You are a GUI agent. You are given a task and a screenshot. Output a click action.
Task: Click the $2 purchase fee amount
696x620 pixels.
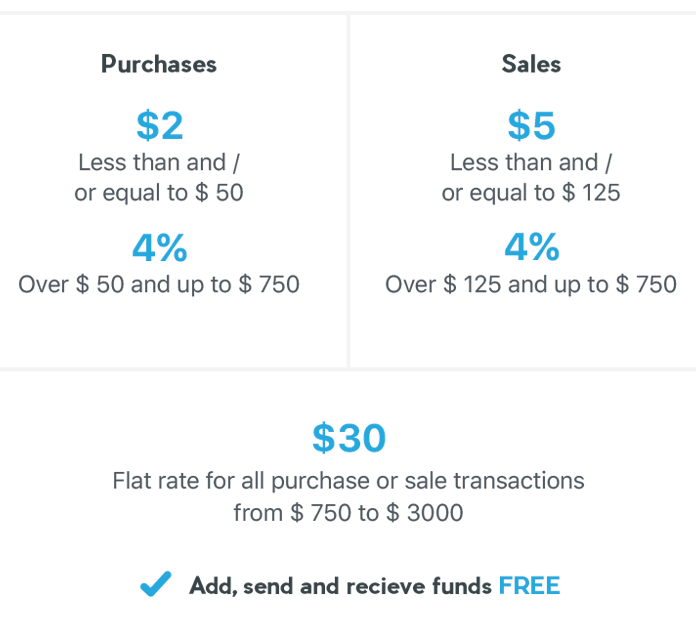pyautogui.click(x=160, y=126)
